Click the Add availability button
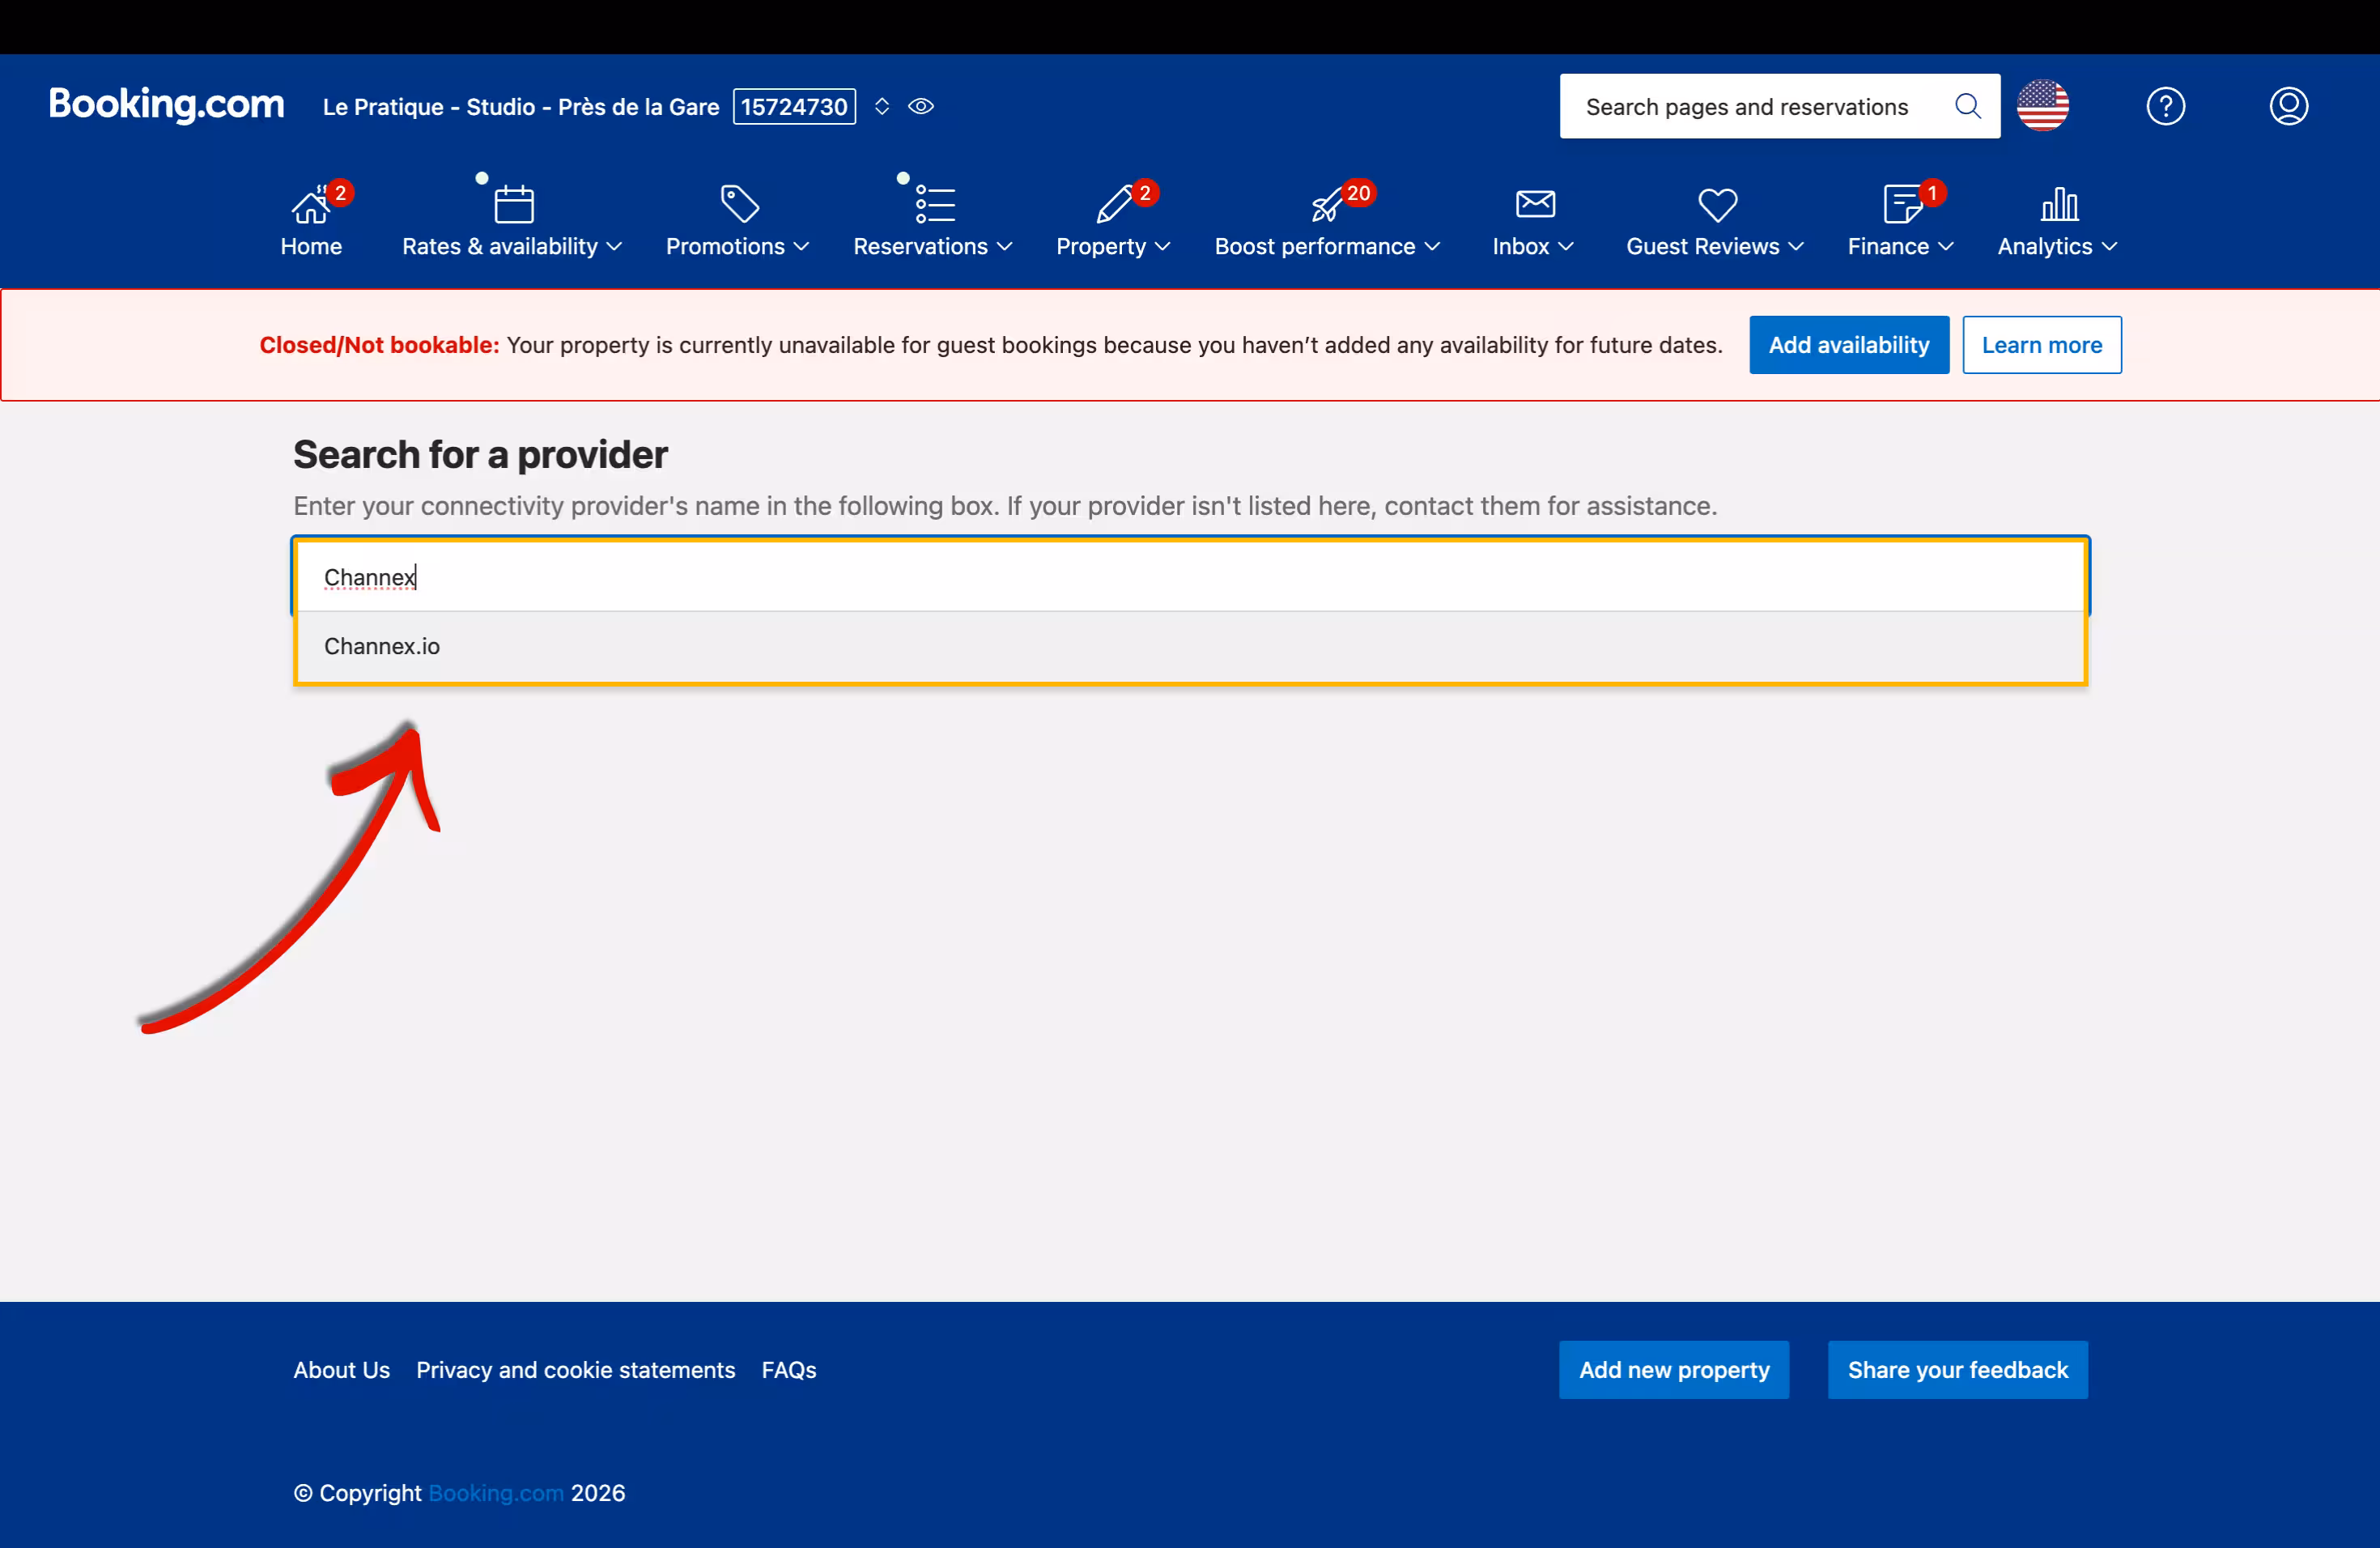The image size is (2380, 1548). 1848,345
